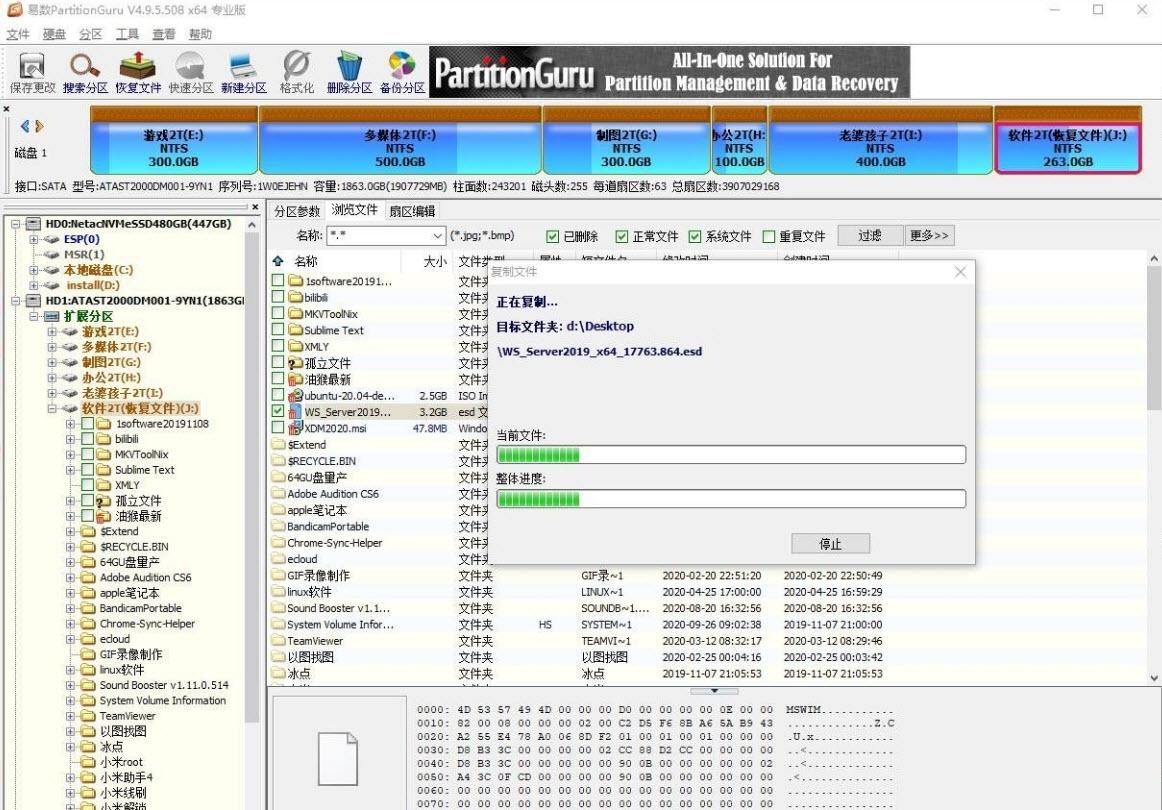Click the XDM2020.msi file icon
The image size is (1162, 810).
coord(296,428)
